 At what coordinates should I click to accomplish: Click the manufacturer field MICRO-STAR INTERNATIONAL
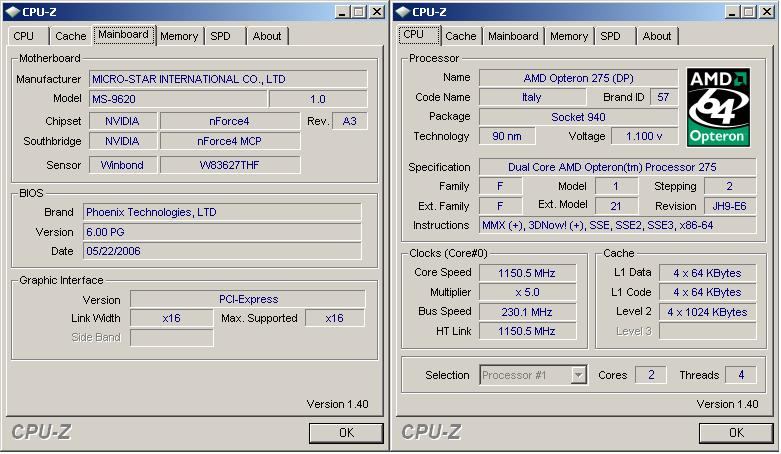[228, 79]
